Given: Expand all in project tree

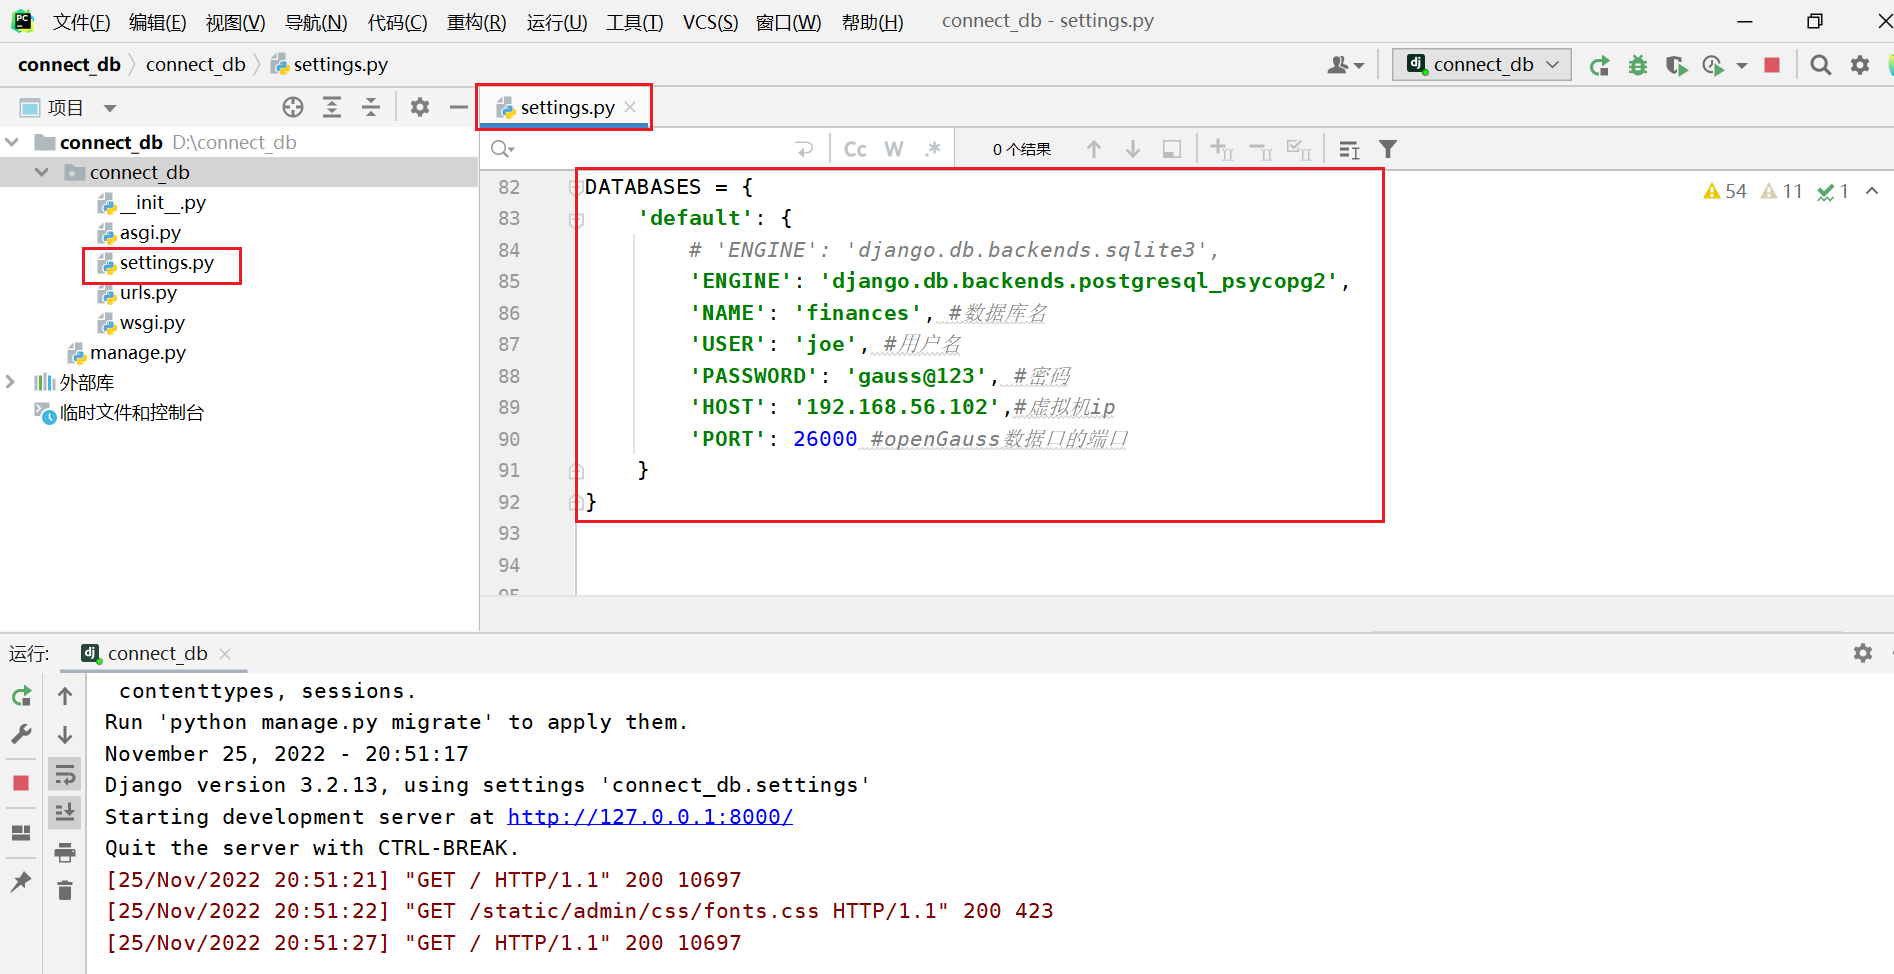Looking at the screenshot, I should pyautogui.click(x=332, y=107).
